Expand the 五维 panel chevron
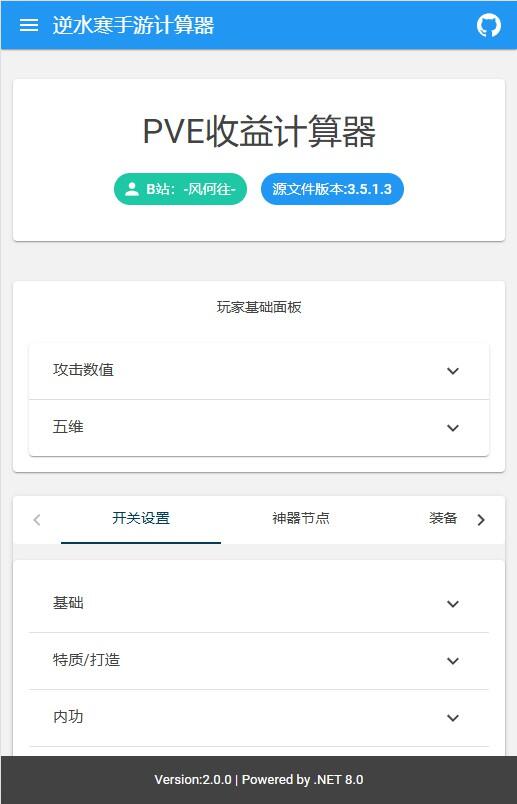 (452, 428)
